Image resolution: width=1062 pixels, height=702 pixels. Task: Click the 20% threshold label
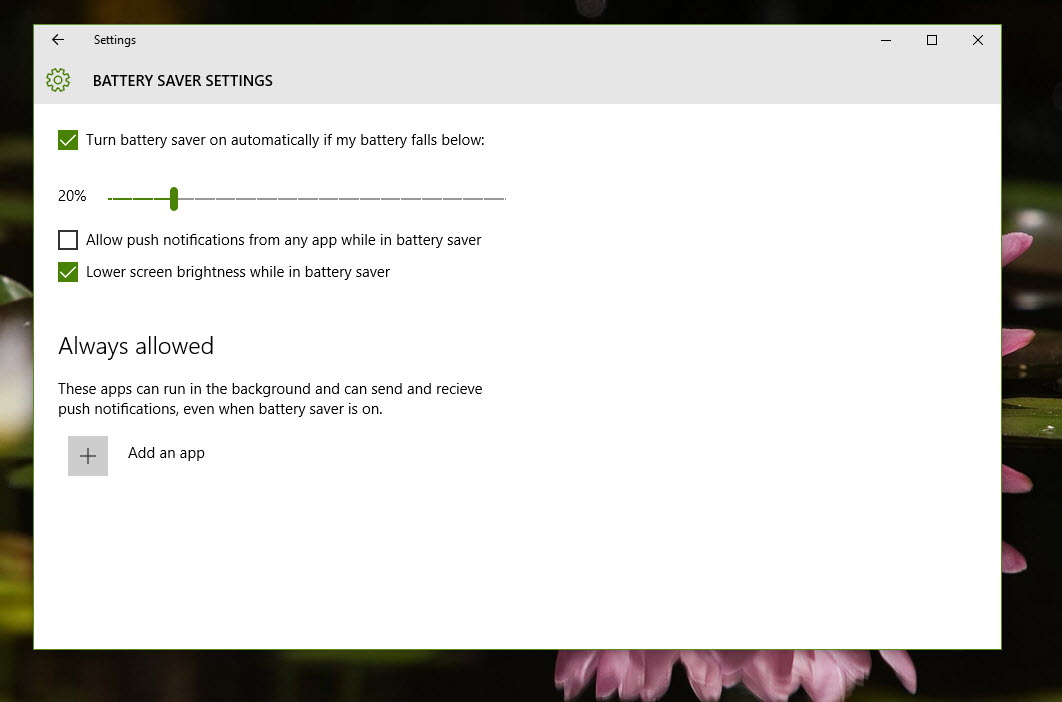click(x=71, y=195)
